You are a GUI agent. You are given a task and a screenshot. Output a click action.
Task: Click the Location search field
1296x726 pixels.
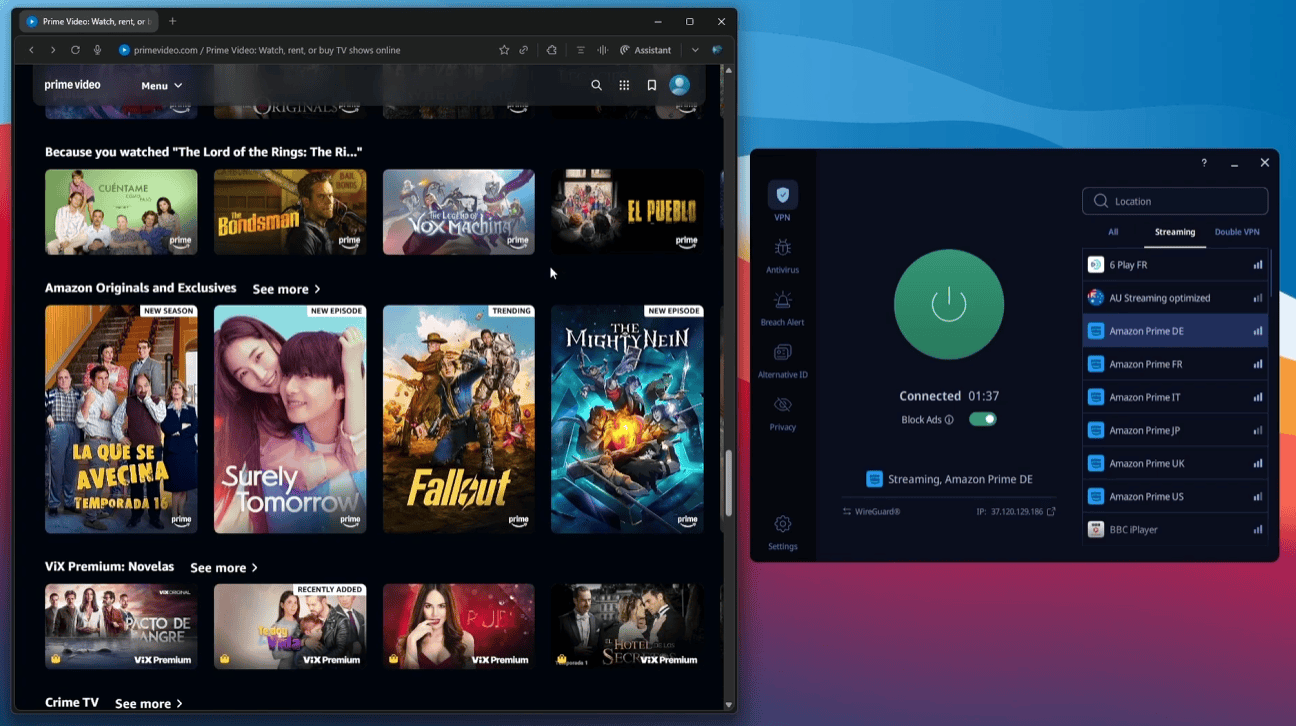[x=1175, y=201]
